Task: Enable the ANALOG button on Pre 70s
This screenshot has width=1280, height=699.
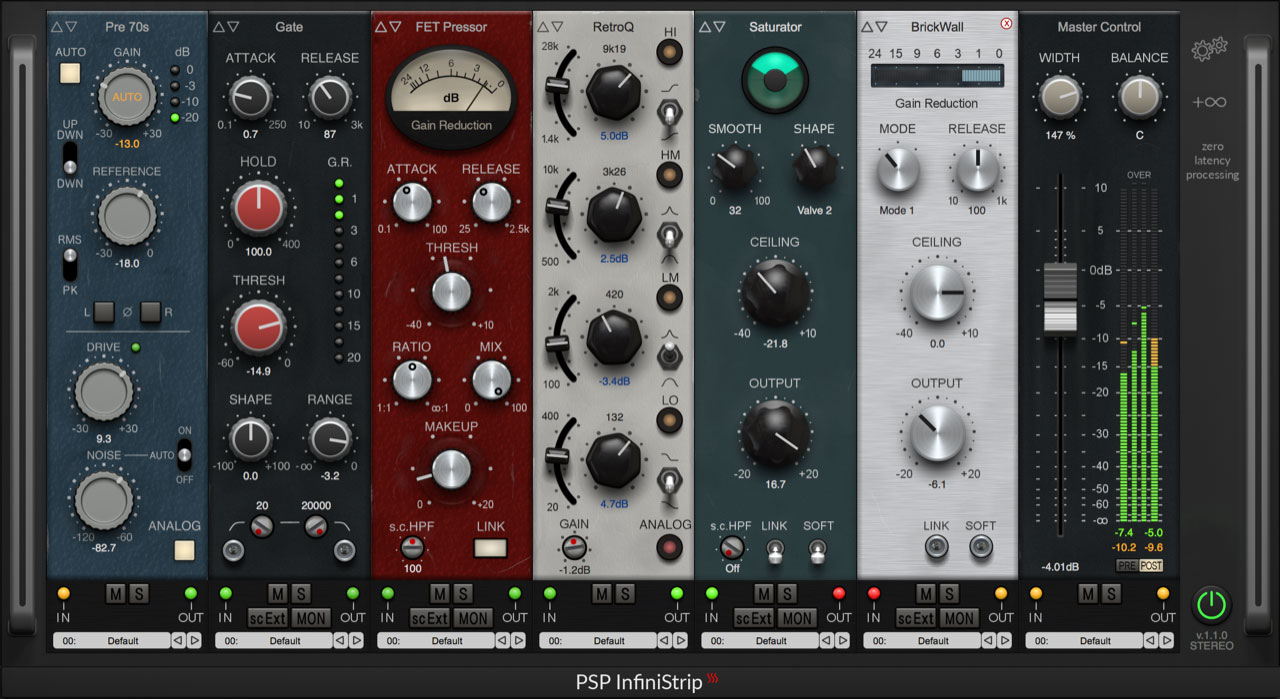Action: 184,548
